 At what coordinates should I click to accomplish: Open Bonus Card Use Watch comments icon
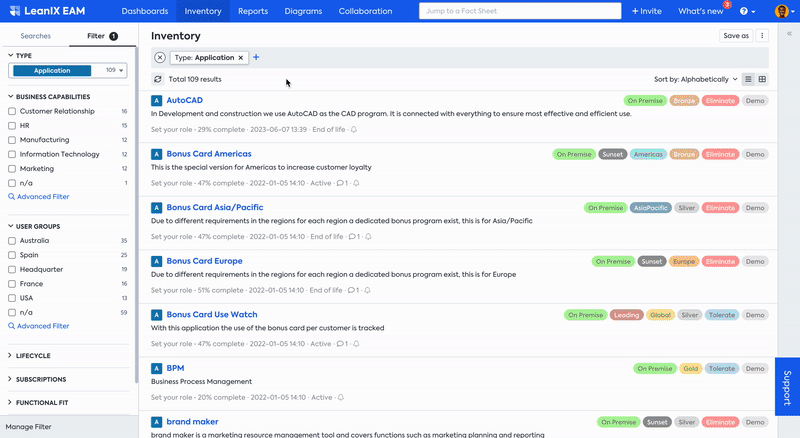click(x=342, y=344)
